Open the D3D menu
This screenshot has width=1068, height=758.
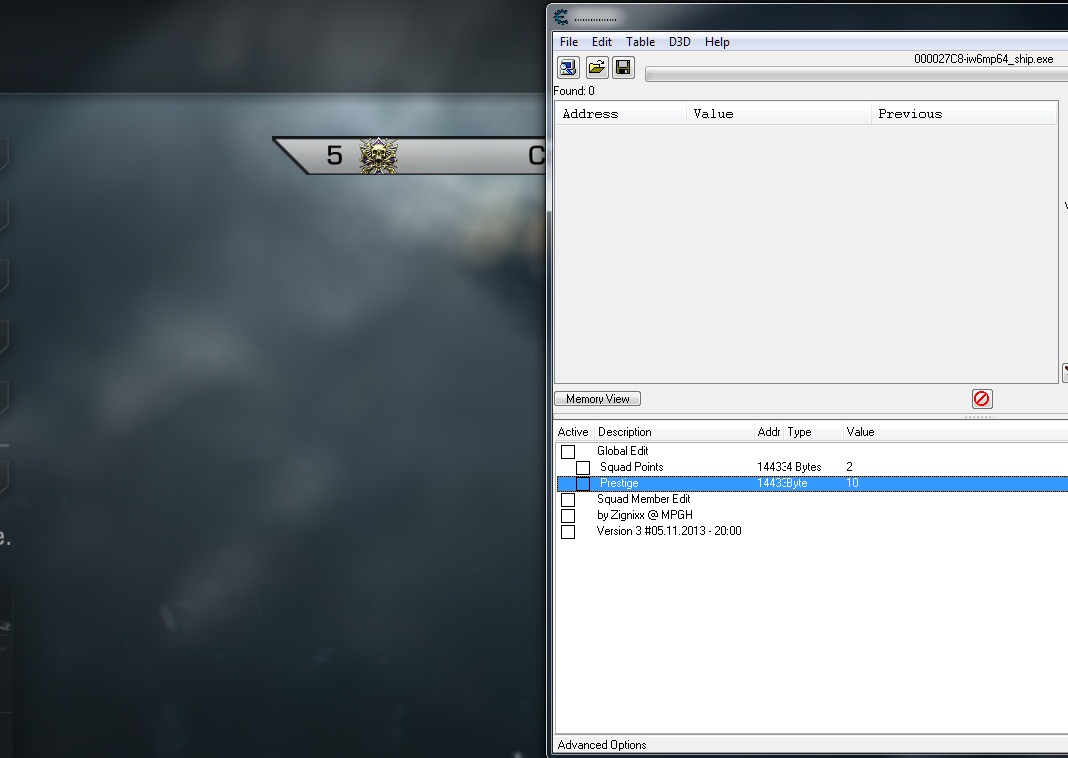pyautogui.click(x=680, y=42)
